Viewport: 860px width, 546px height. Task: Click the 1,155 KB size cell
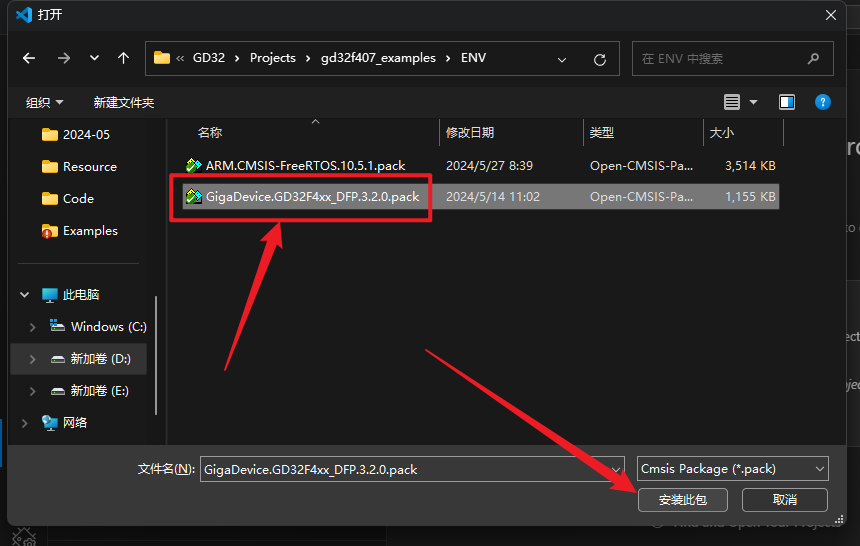click(750, 196)
